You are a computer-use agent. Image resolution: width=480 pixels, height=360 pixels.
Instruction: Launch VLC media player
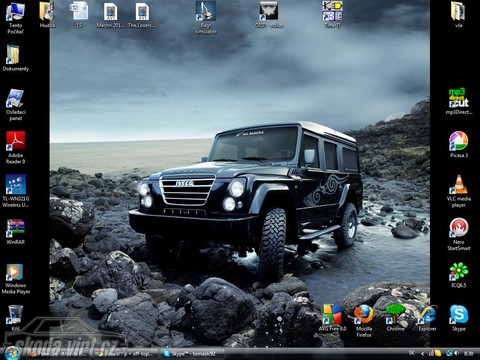point(459,191)
